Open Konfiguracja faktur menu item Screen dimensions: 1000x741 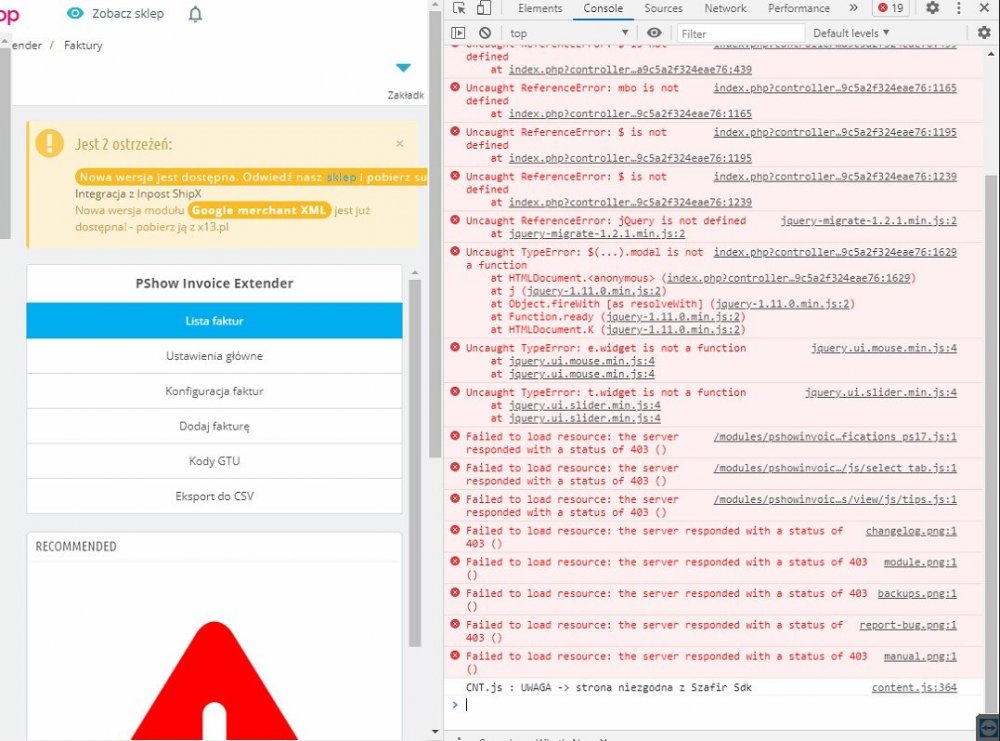coord(214,391)
